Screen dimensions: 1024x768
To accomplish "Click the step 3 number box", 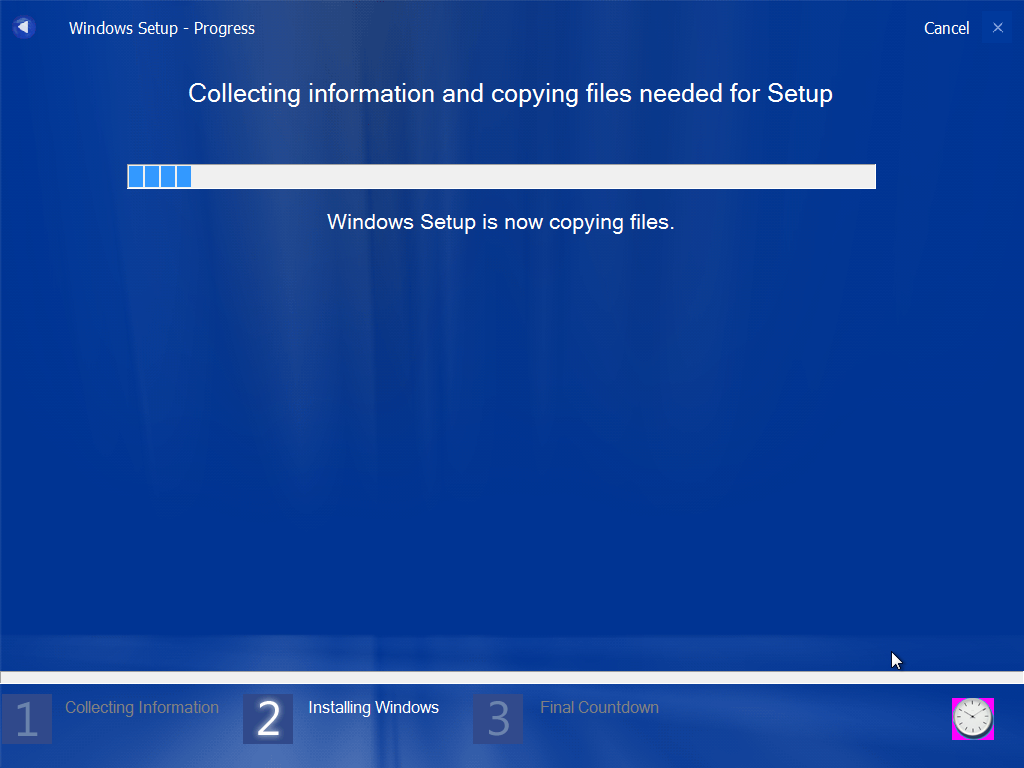I will (498, 719).
